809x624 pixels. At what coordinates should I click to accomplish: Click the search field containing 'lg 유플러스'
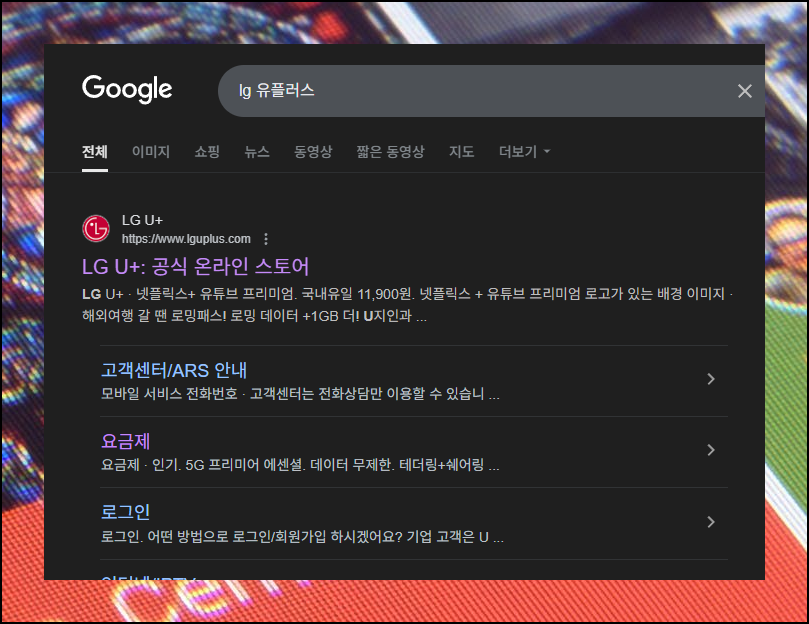[x=491, y=91]
